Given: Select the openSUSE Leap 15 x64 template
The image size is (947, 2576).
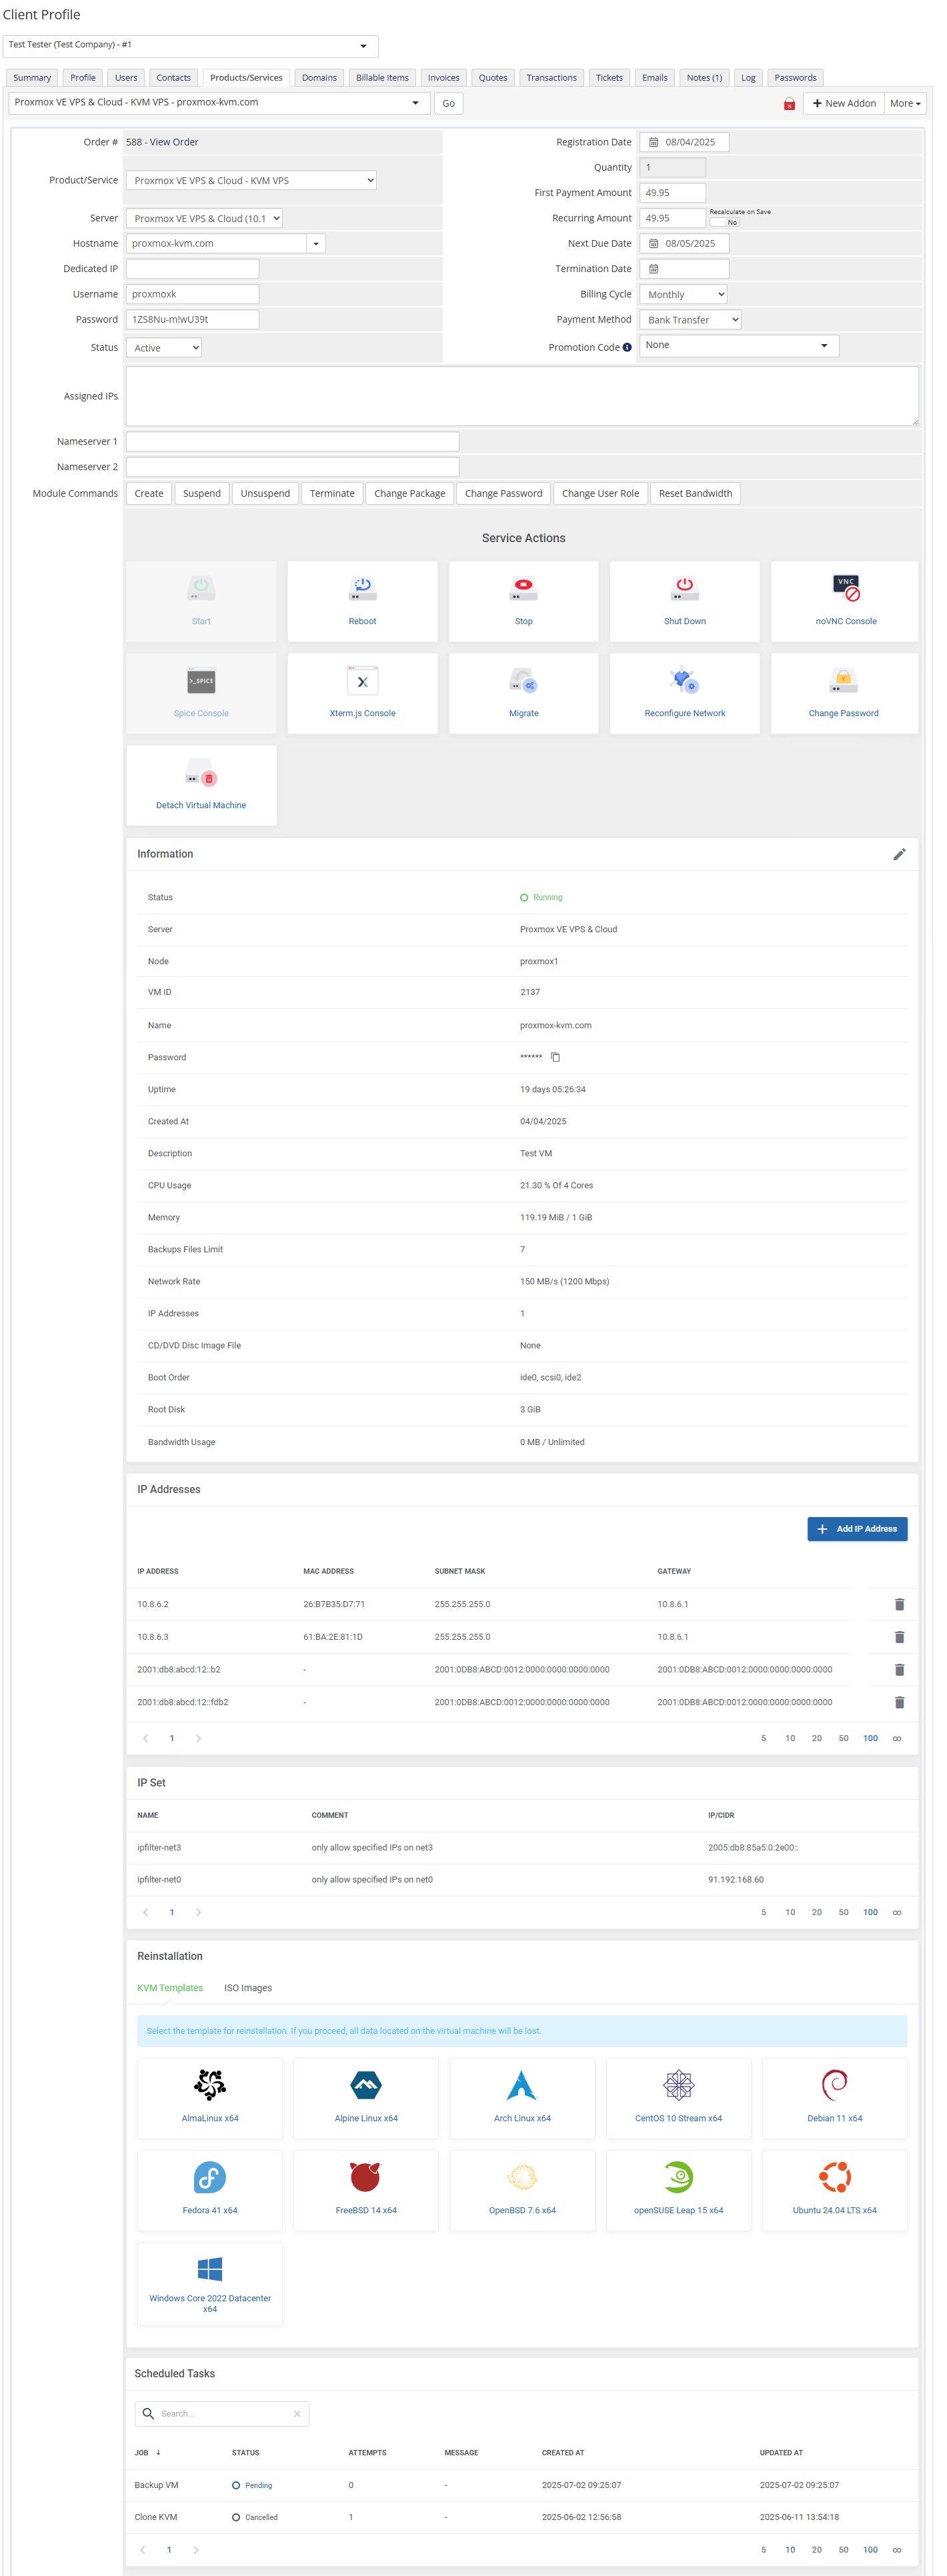Looking at the screenshot, I should tap(678, 2189).
